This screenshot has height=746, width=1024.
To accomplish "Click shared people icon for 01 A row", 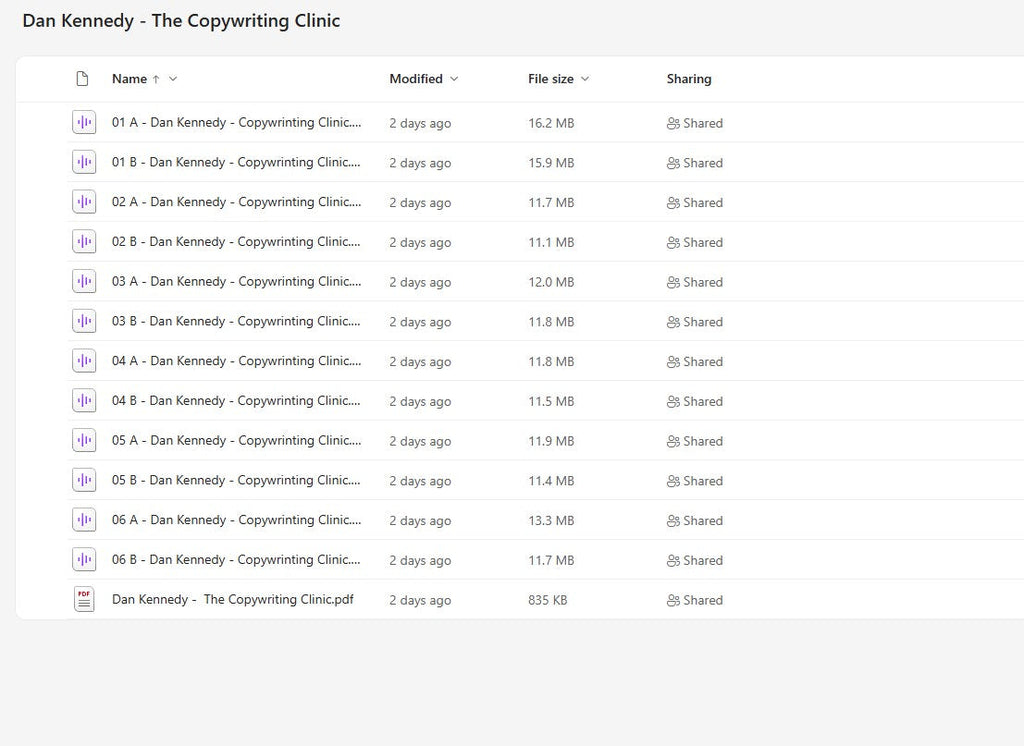I will pos(673,123).
